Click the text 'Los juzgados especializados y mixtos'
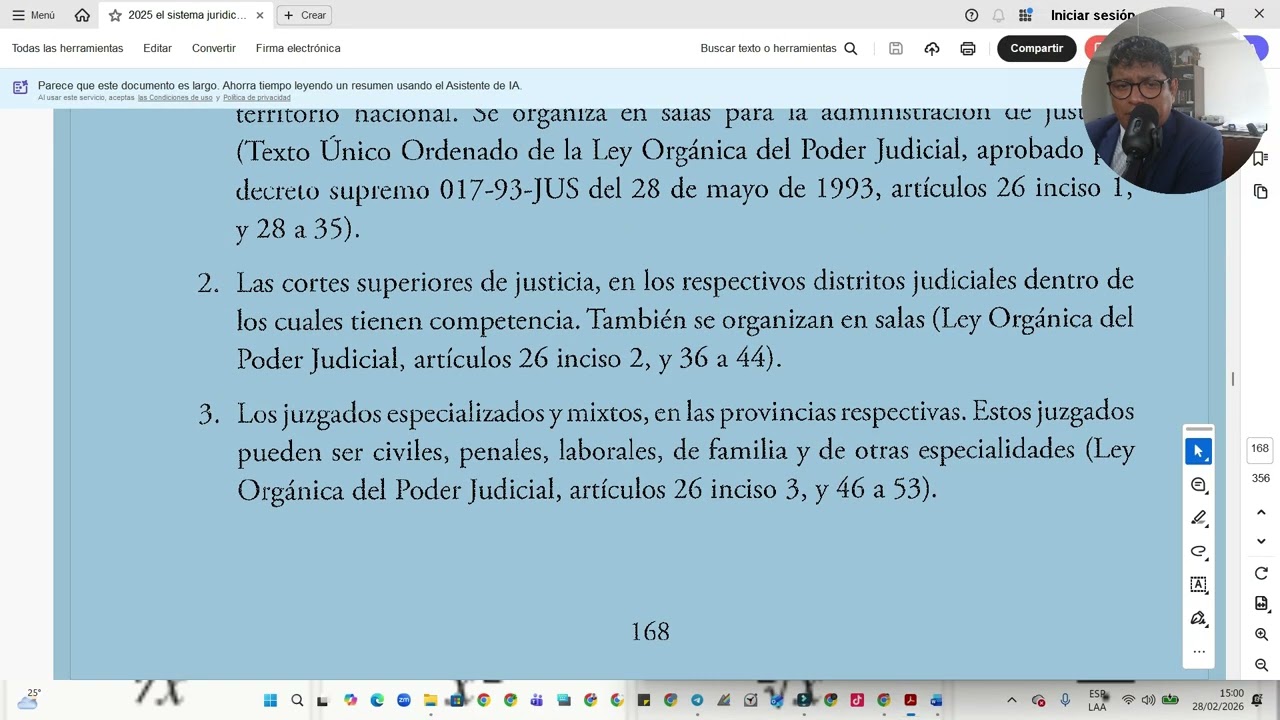 tap(439, 413)
